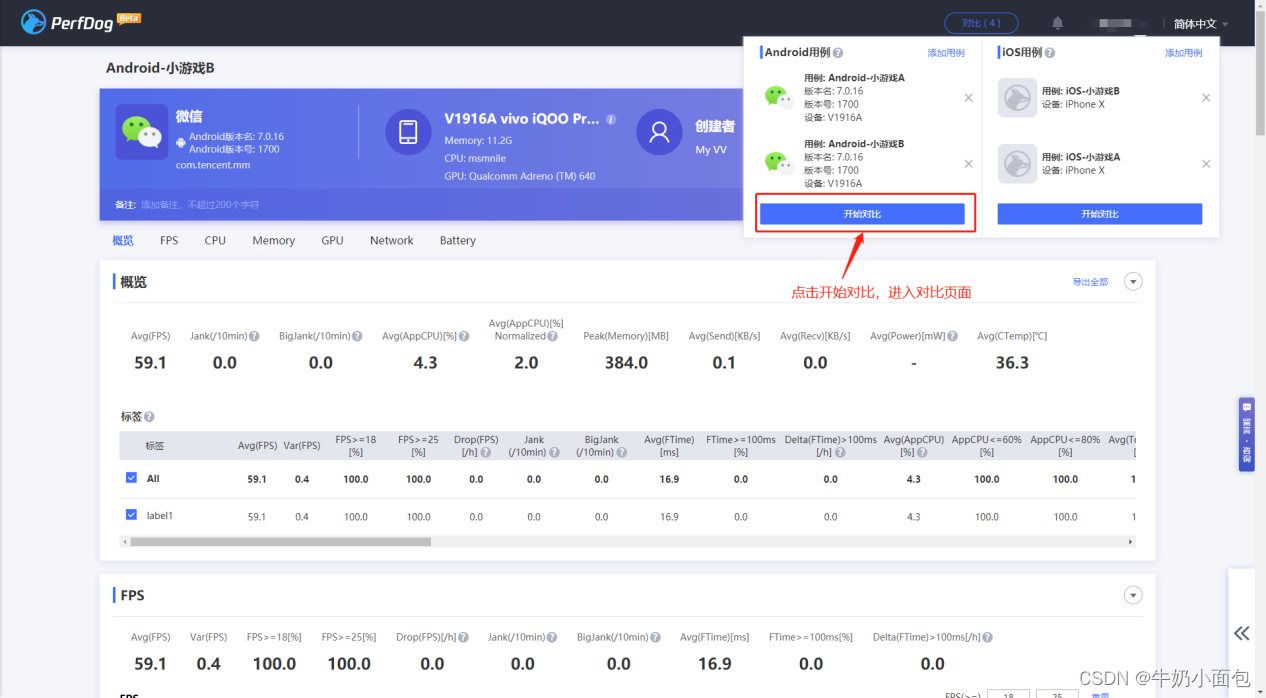Image resolution: width=1266 pixels, height=698 pixels.
Task: Collapse the FPS panel using its circle arrow
Action: coord(1133,595)
